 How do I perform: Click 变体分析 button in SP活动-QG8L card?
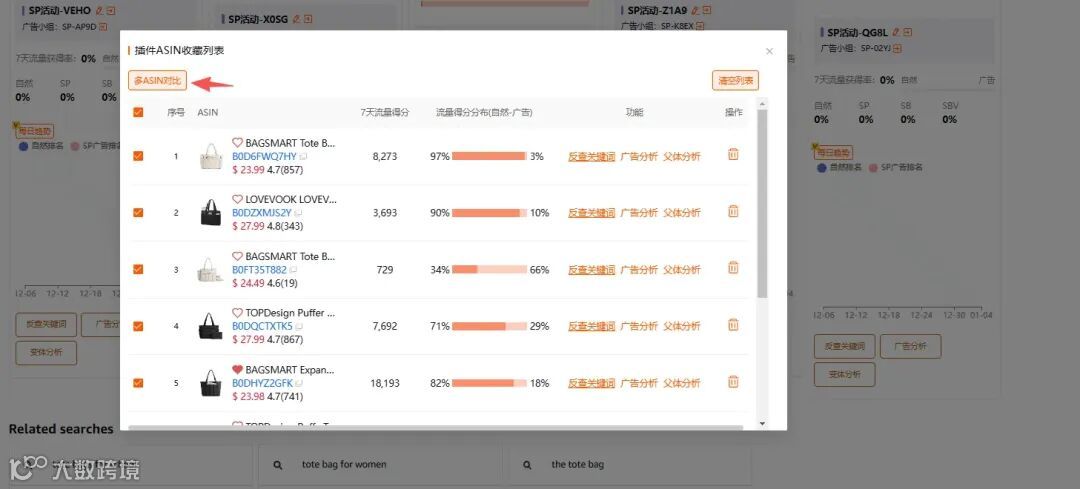click(x=844, y=375)
